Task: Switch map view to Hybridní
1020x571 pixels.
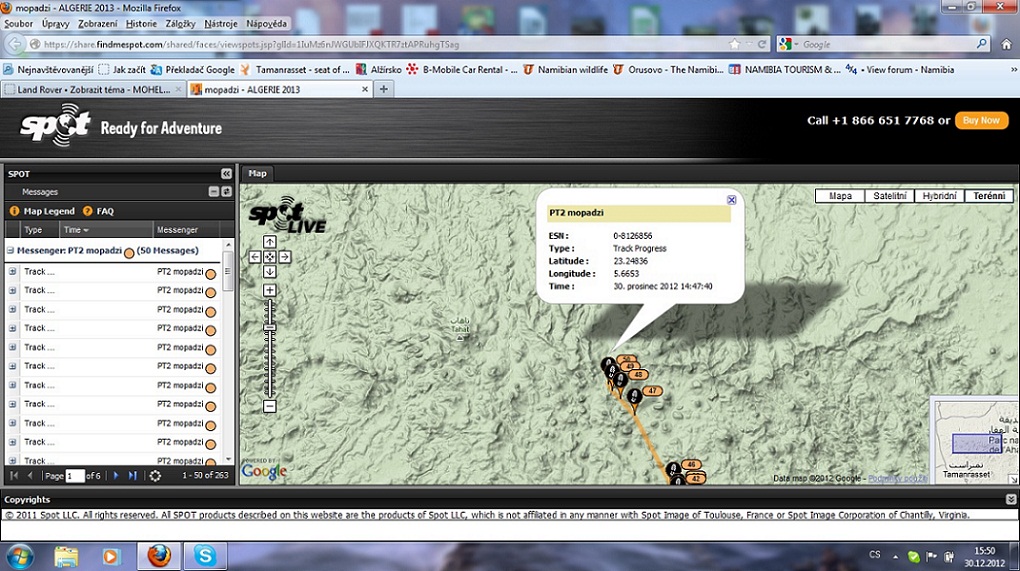Action: 939,196
